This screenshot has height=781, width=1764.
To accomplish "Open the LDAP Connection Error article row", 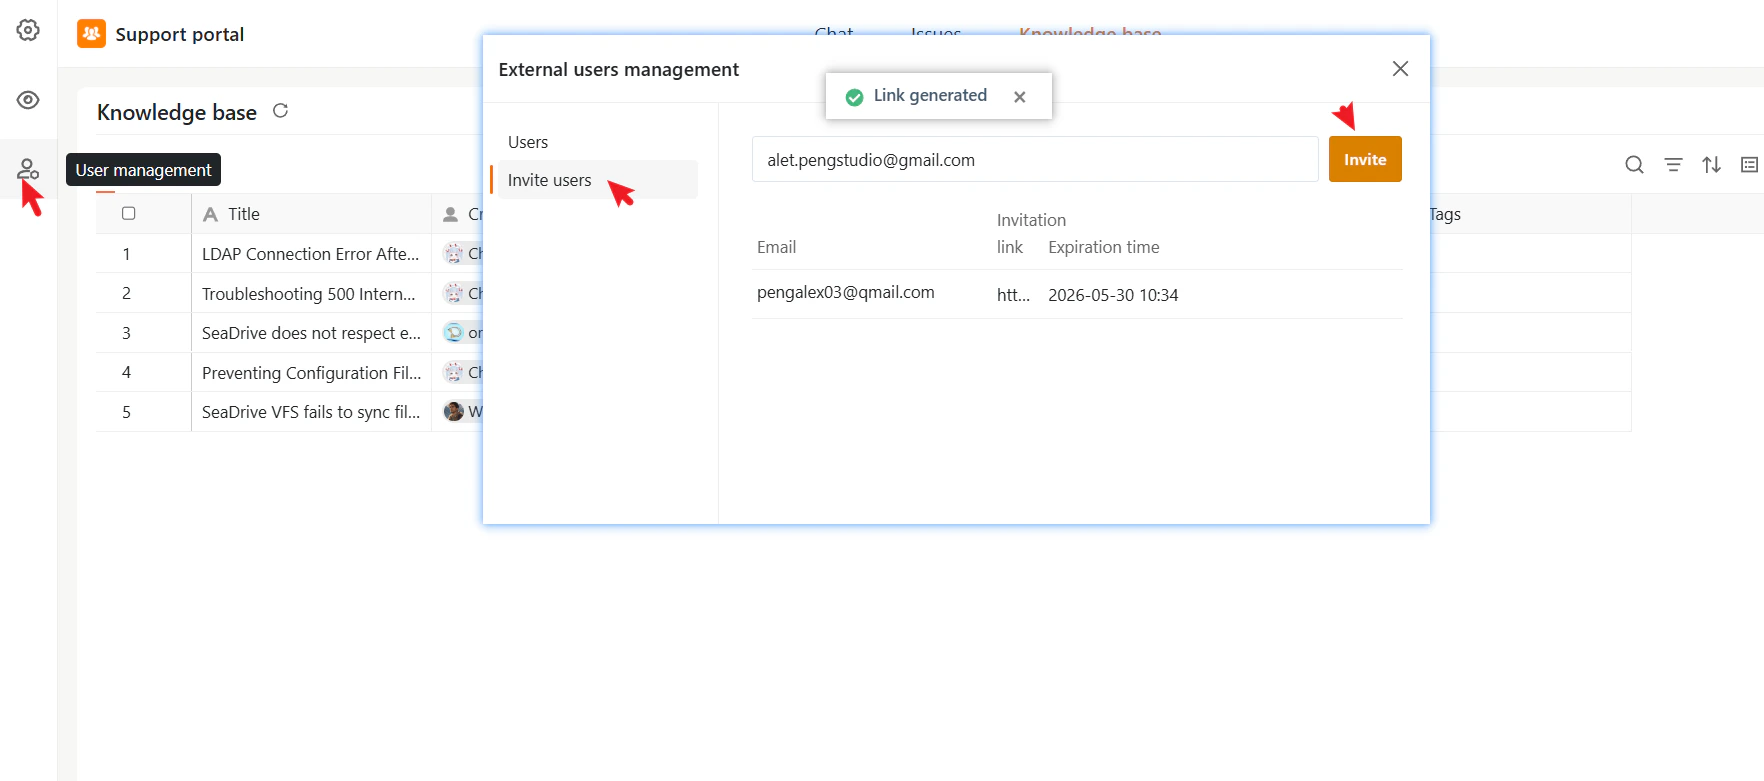I will [x=311, y=254].
